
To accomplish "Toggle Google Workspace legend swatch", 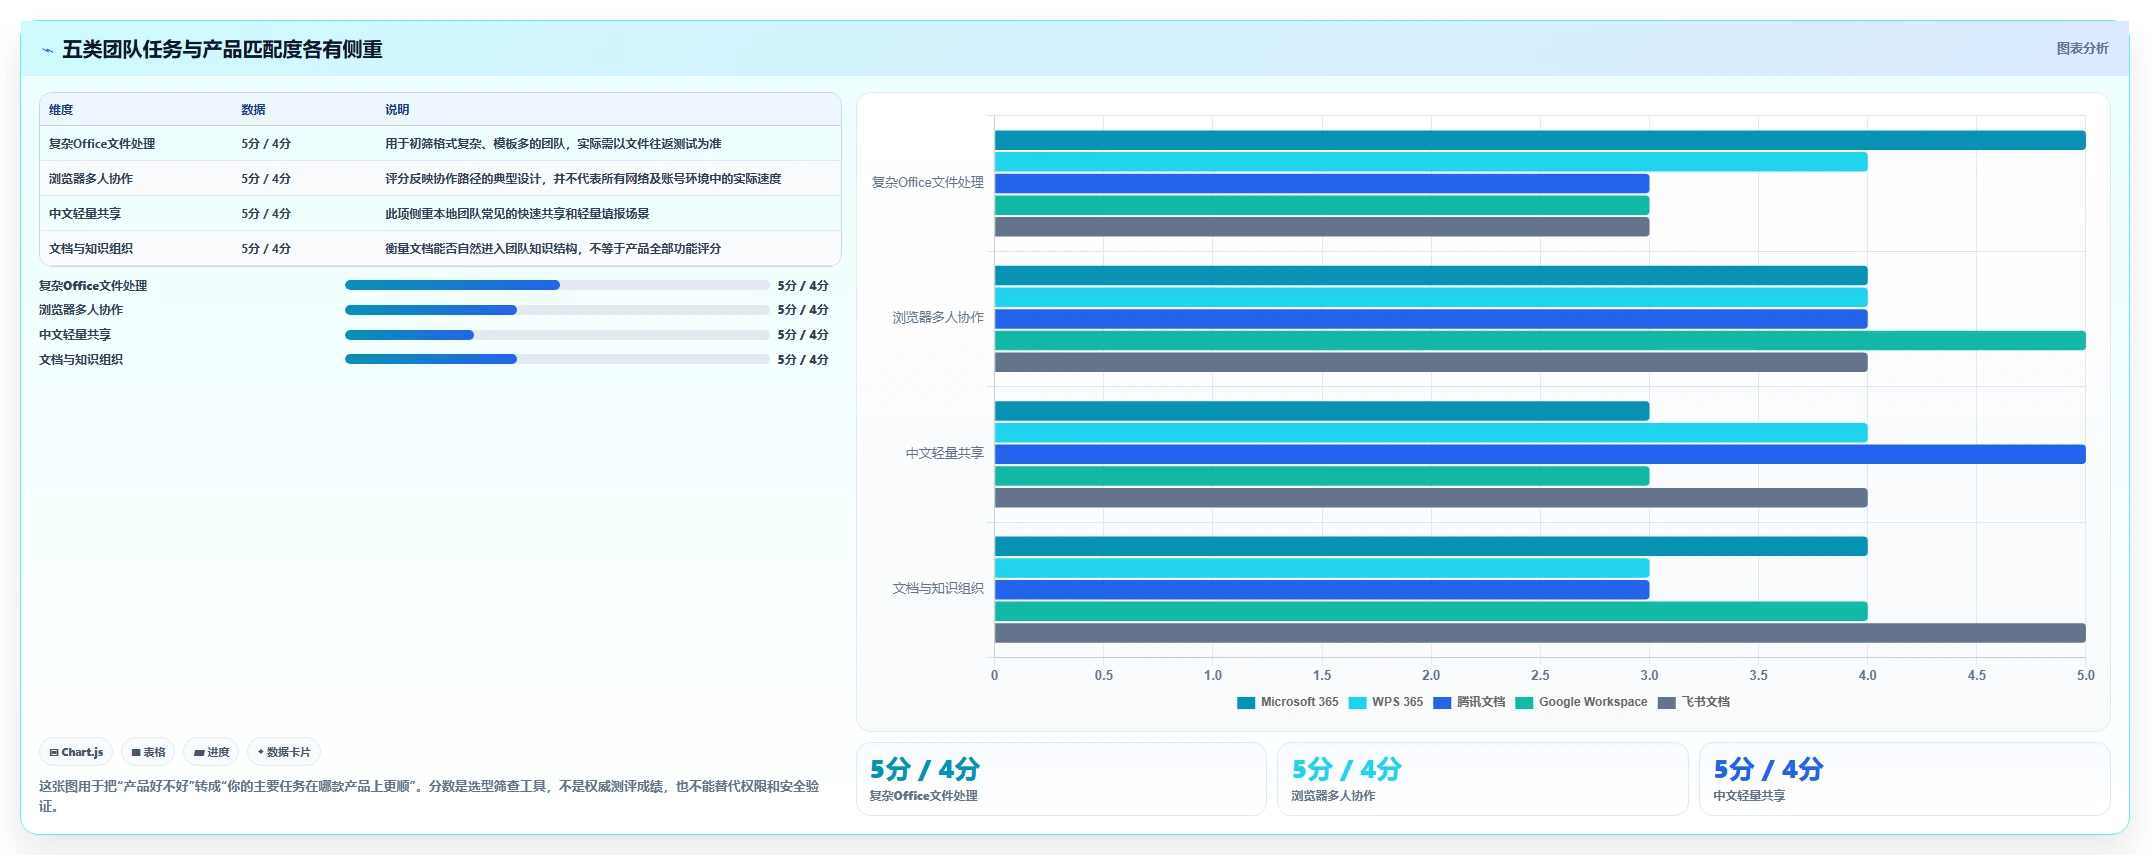I will pyautogui.click(x=1524, y=702).
